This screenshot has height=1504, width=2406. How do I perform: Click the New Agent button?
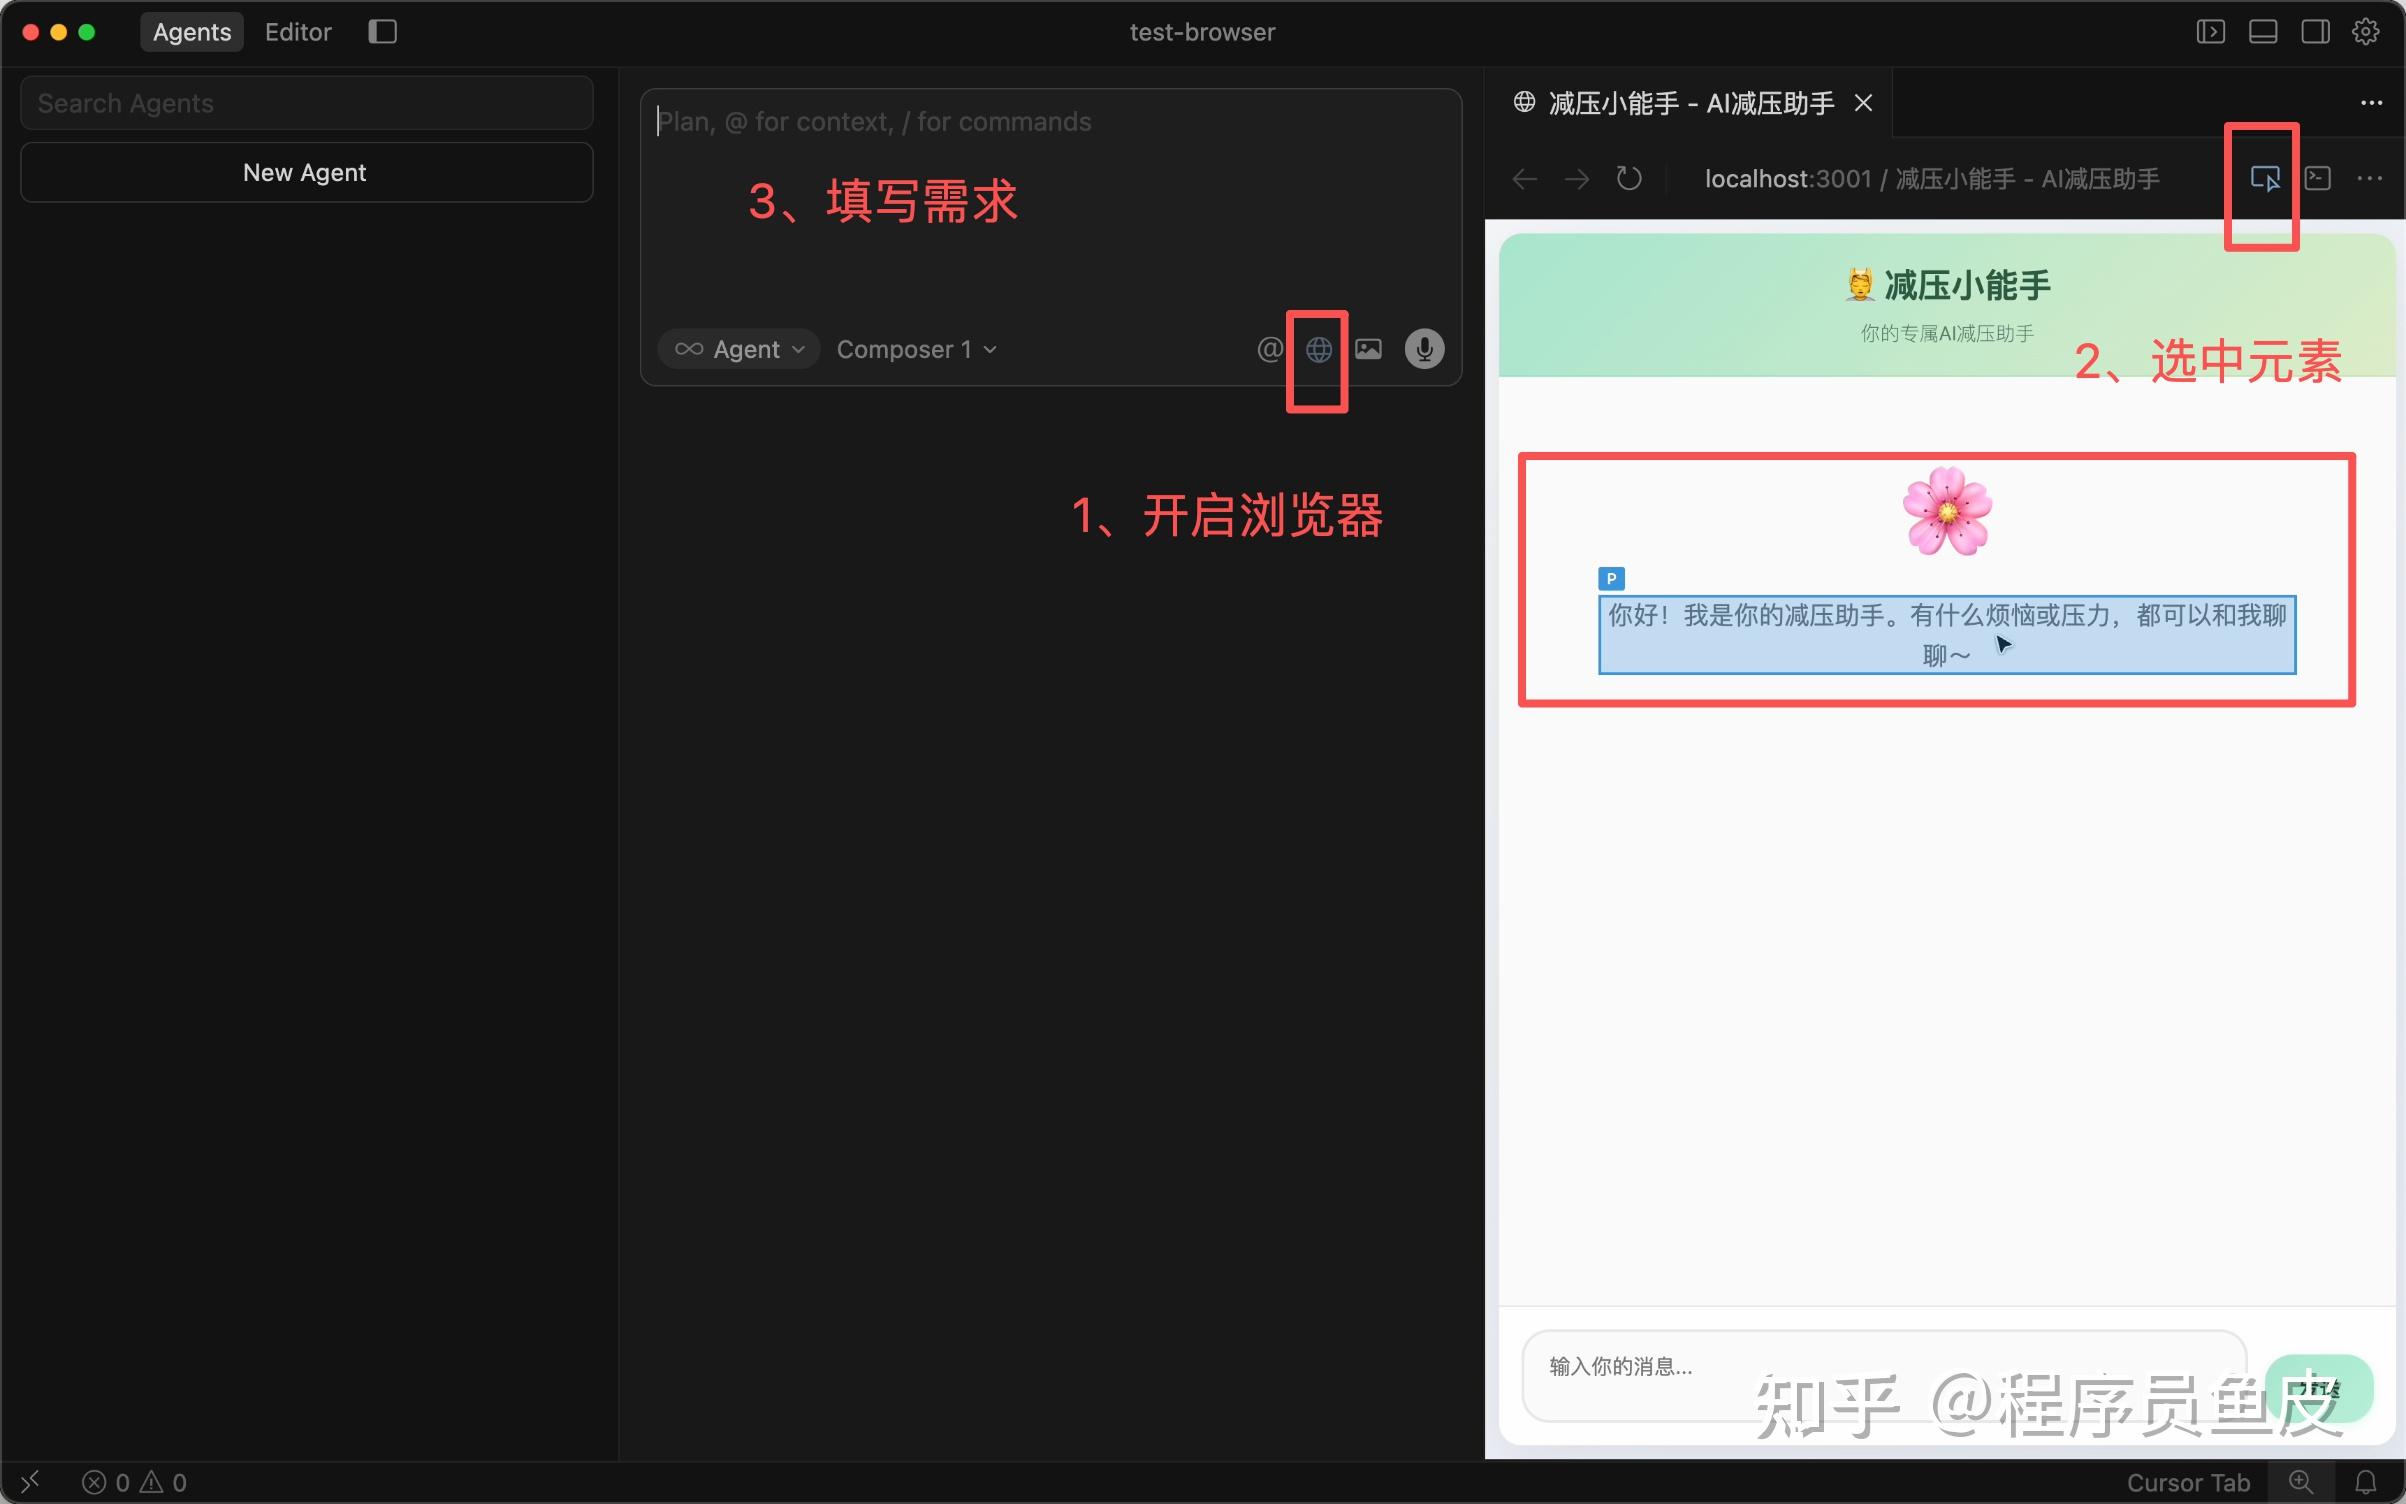[x=306, y=173]
